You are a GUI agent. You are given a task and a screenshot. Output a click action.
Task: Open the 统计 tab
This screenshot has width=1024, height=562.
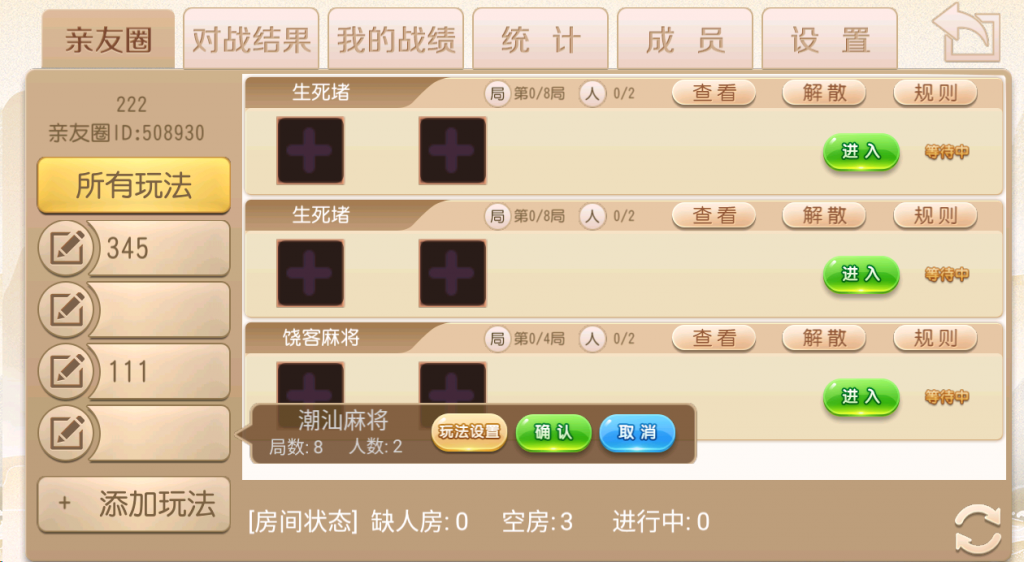click(x=540, y=39)
